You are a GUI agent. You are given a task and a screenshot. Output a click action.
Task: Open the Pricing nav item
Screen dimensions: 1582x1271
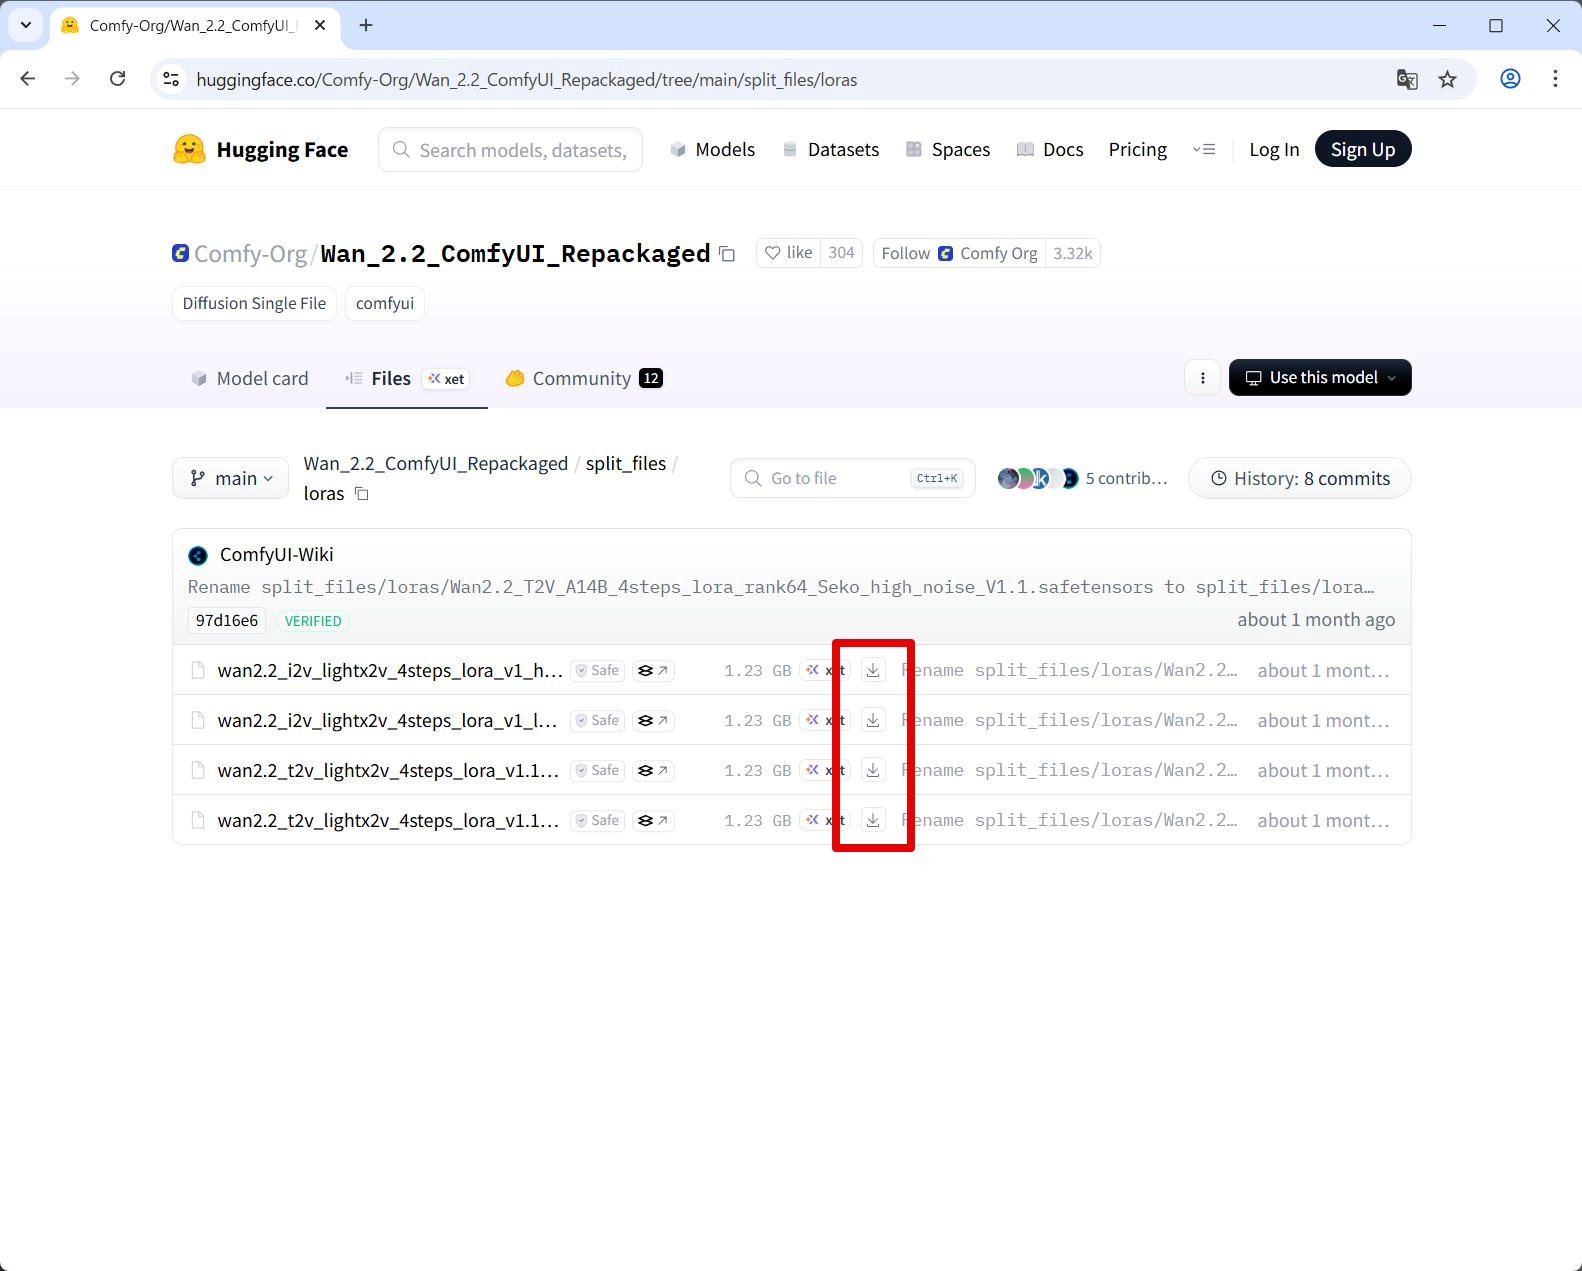[1137, 149]
